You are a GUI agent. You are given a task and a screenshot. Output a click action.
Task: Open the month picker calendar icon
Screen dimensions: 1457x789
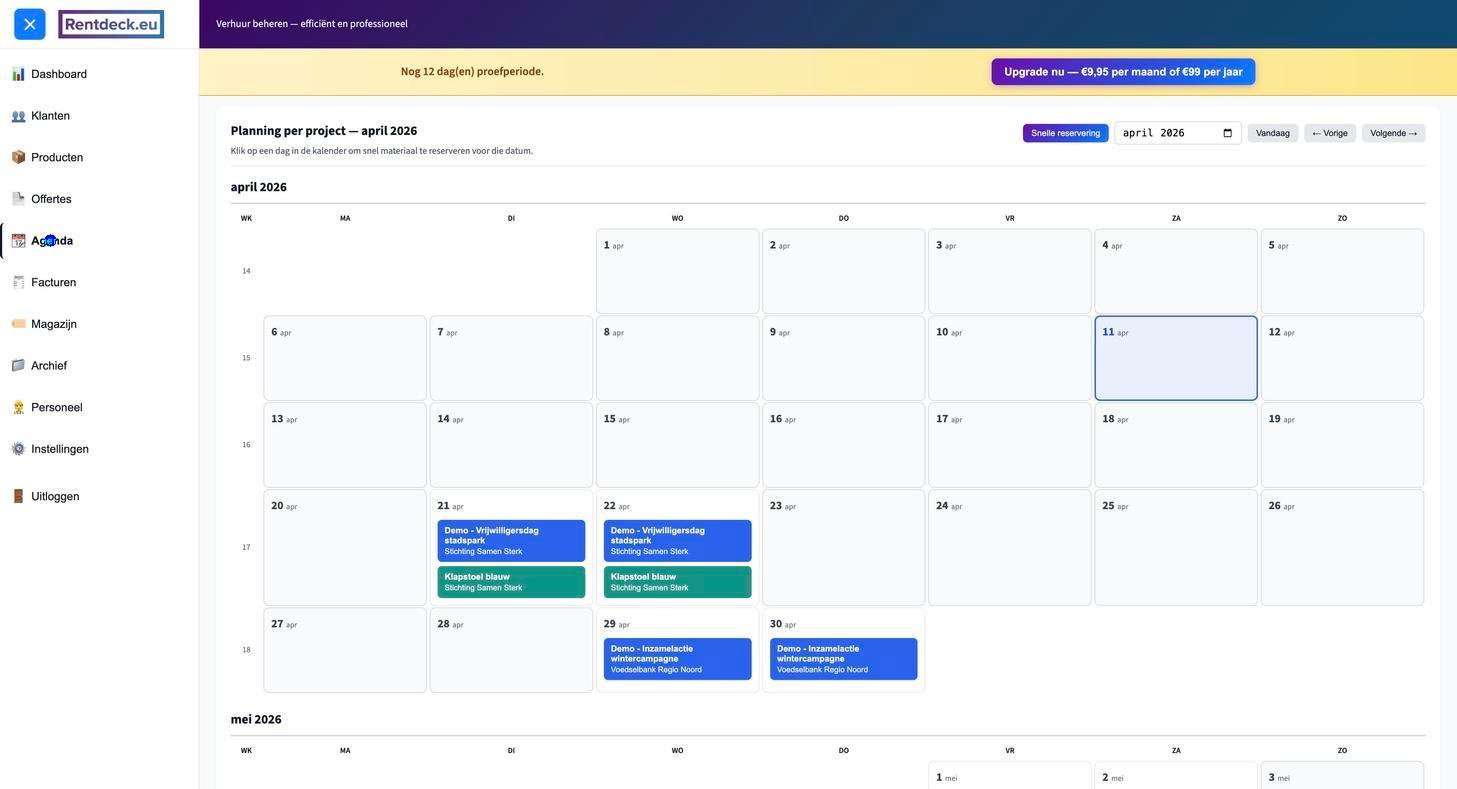tap(1227, 133)
